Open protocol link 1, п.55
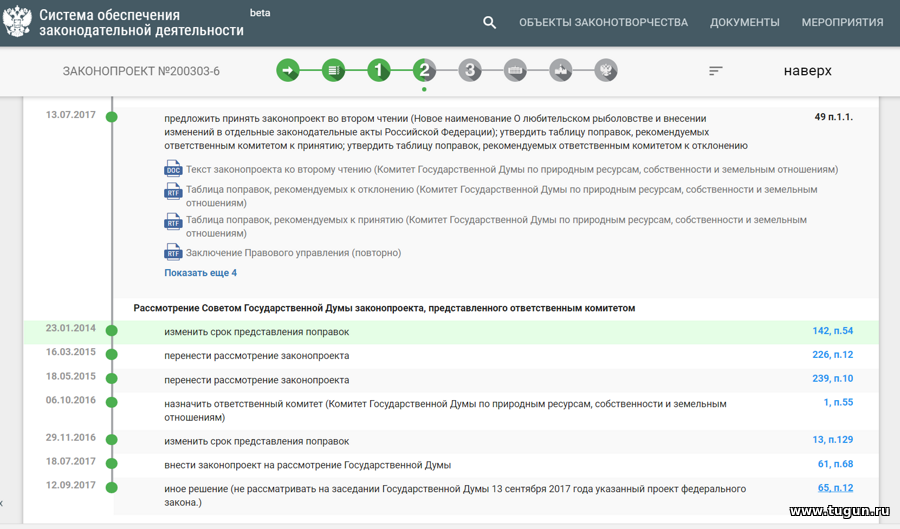This screenshot has width=900, height=529. pos(838,403)
